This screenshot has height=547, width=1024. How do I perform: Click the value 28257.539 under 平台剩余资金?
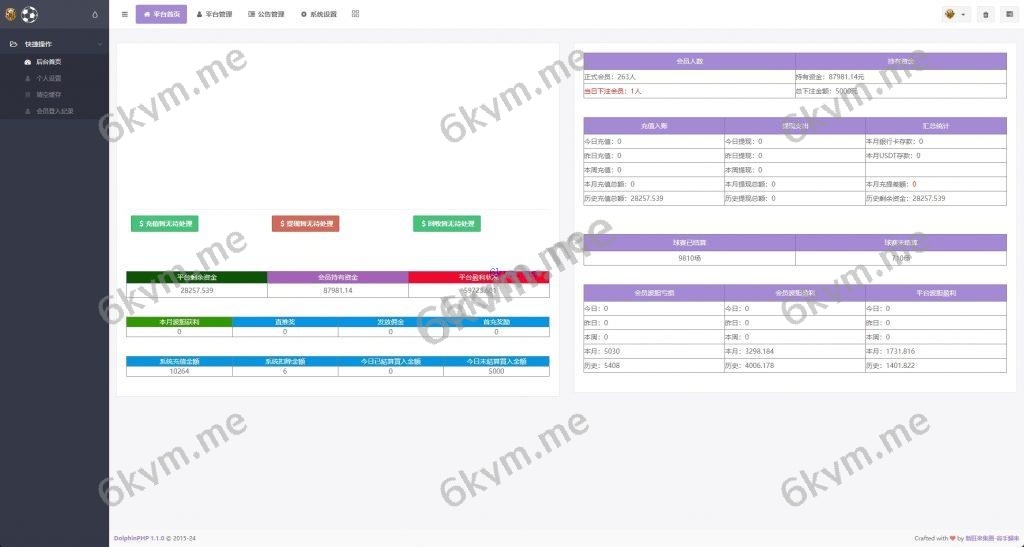pyautogui.click(x=197, y=290)
